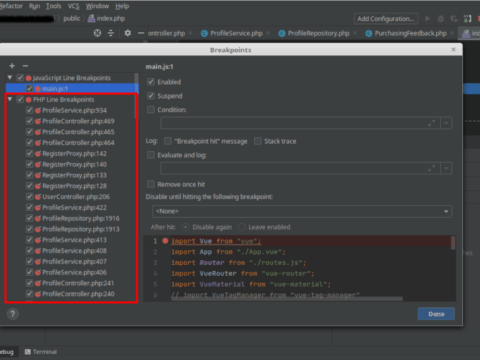Click the run with coverage icon
480x360 pixels.
click(454, 19)
